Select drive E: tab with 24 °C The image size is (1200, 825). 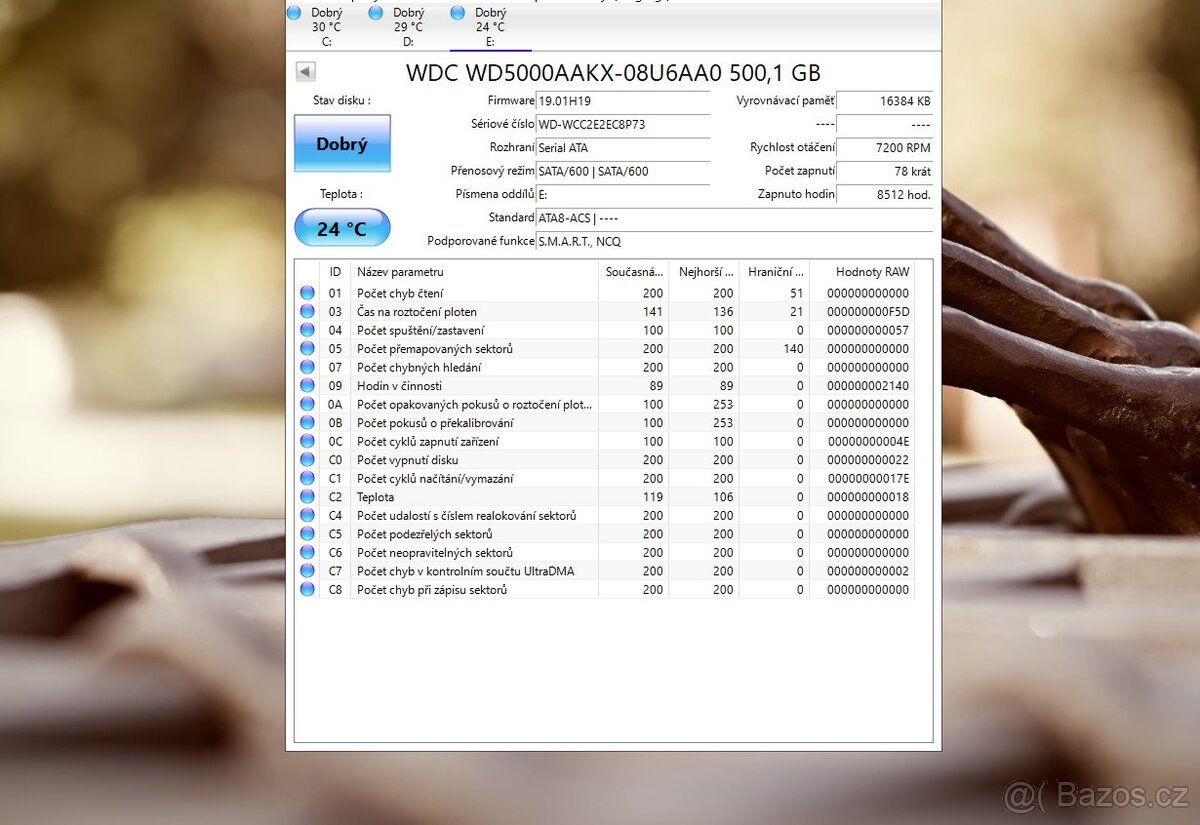(x=491, y=26)
